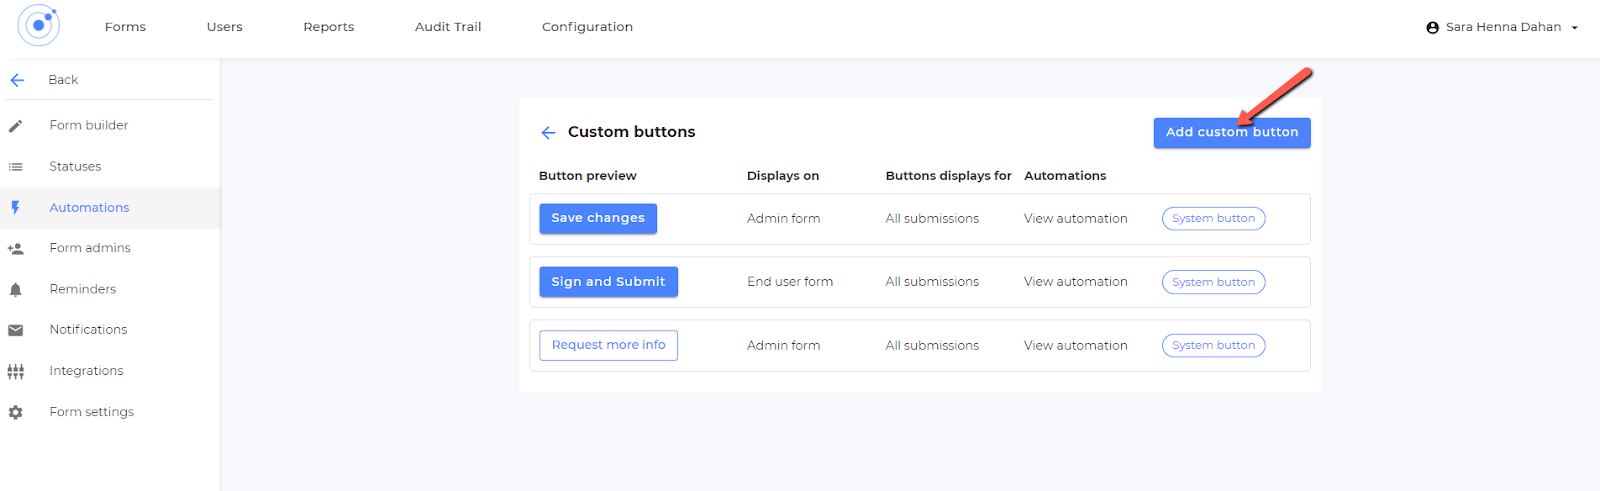1600x491 pixels.
Task: Click Back in the left sidebar
Action: point(63,80)
